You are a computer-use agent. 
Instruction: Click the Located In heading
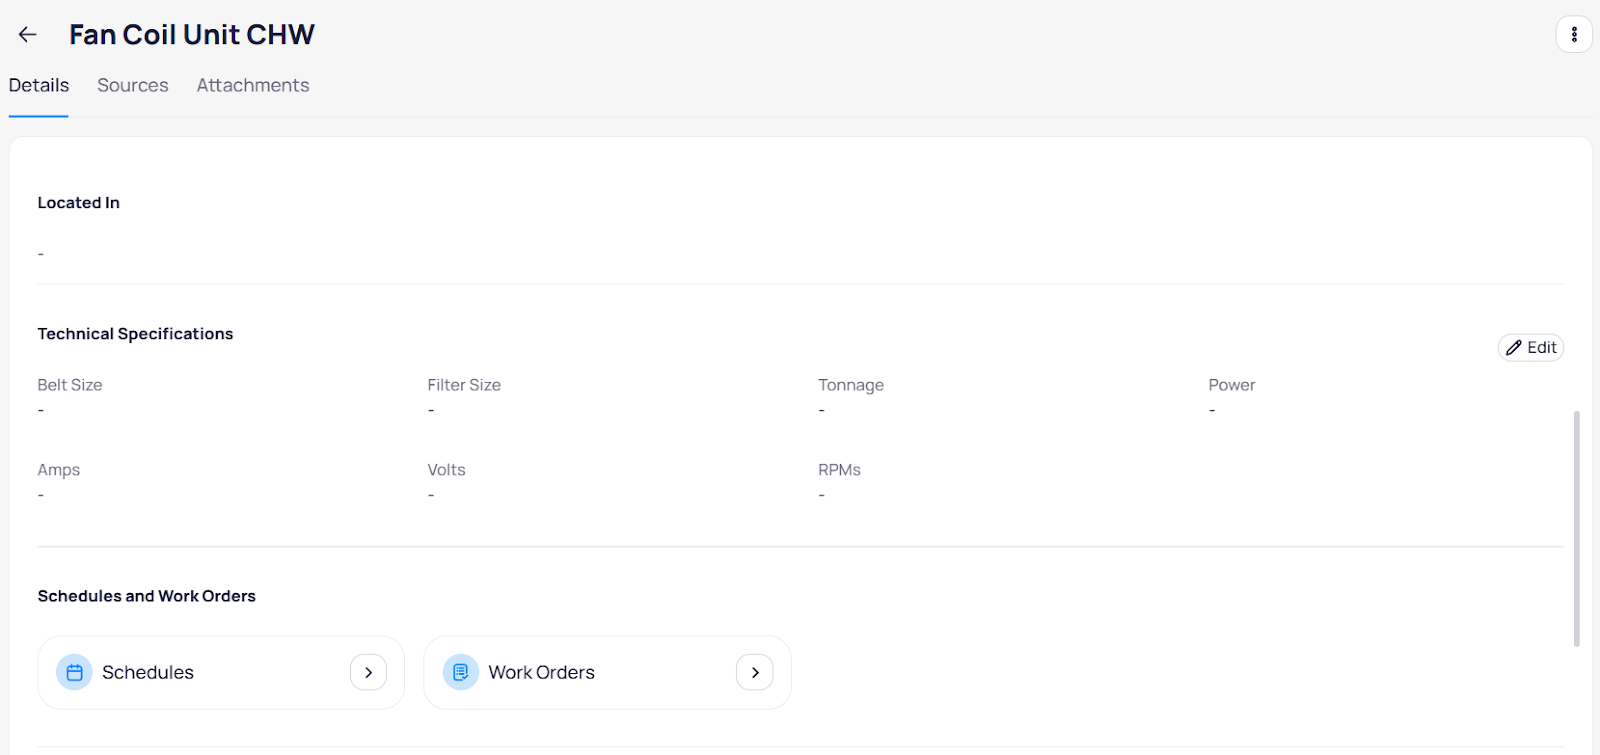[78, 203]
